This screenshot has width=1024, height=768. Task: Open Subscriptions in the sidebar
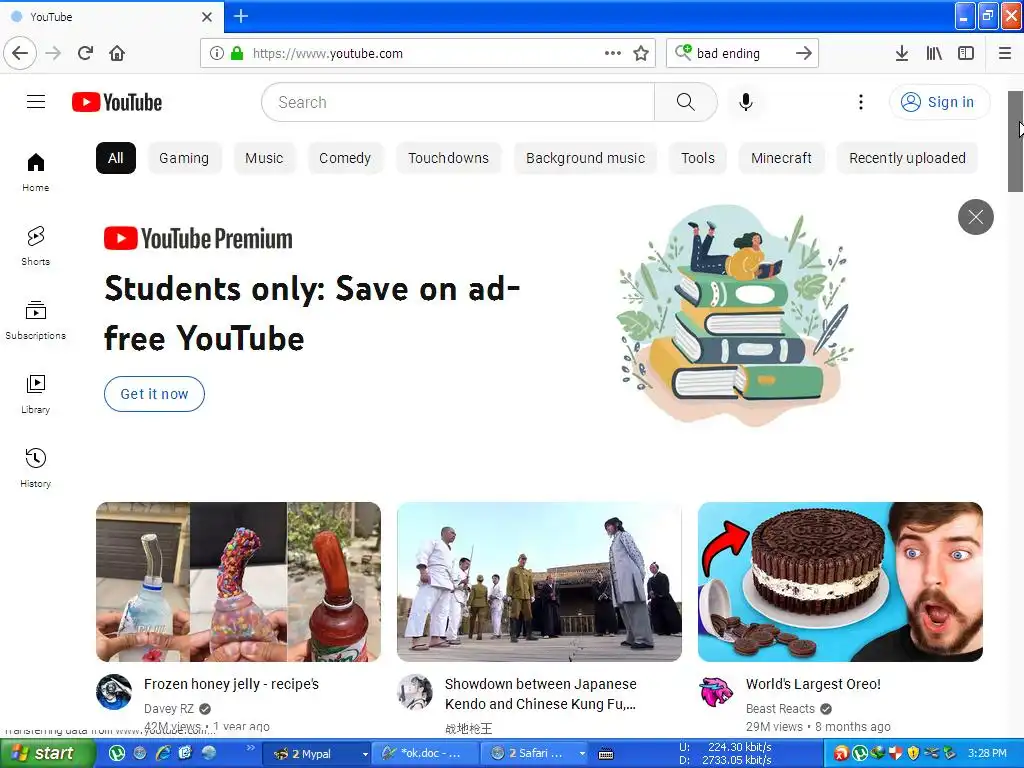coord(35,320)
